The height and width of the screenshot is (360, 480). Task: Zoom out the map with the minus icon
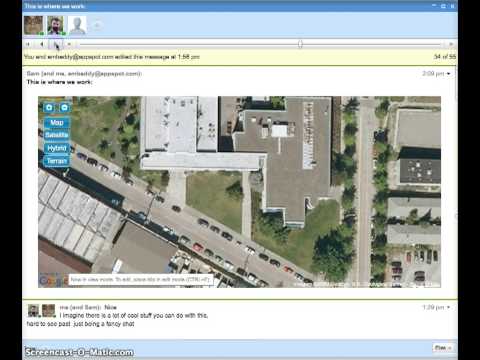64,108
